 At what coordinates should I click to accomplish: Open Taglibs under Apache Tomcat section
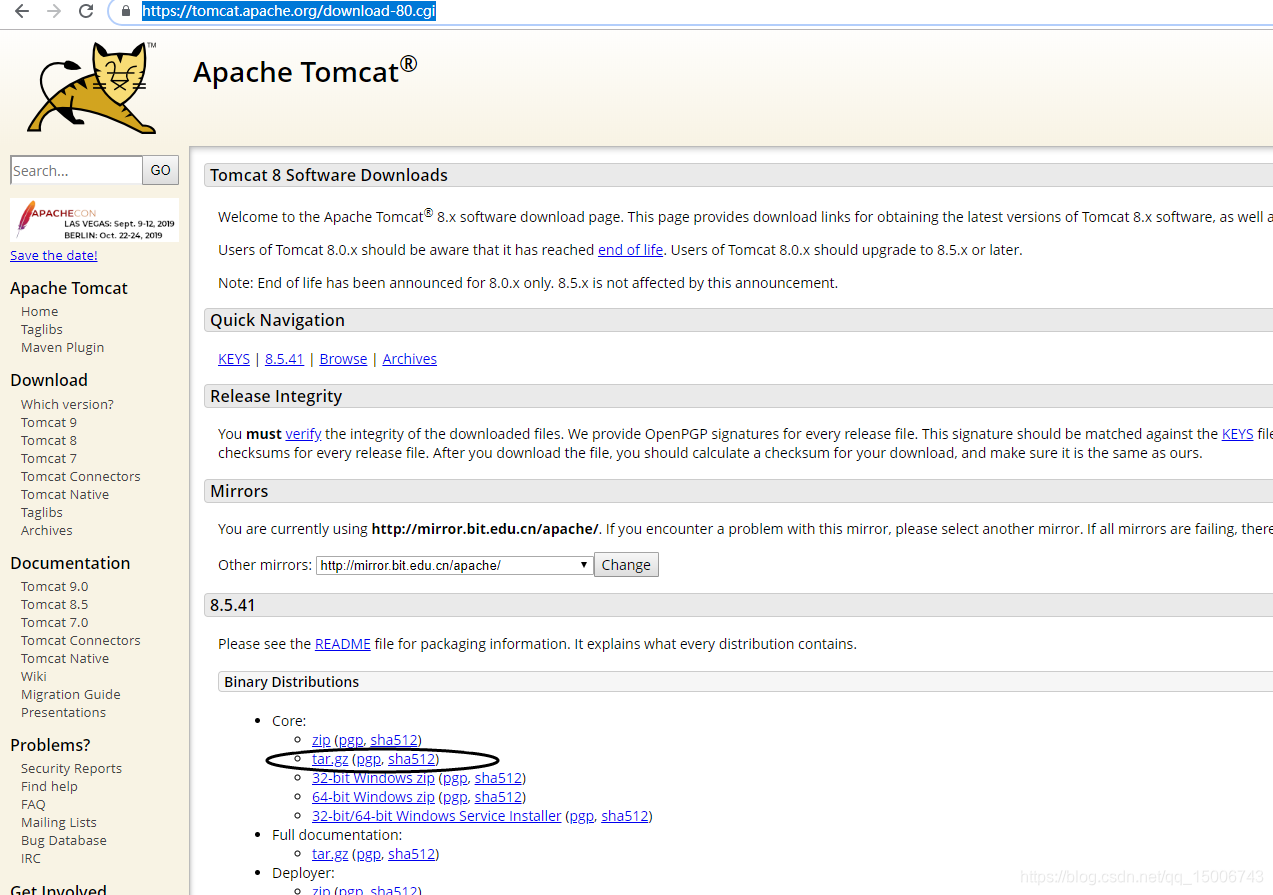tap(42, 329)
